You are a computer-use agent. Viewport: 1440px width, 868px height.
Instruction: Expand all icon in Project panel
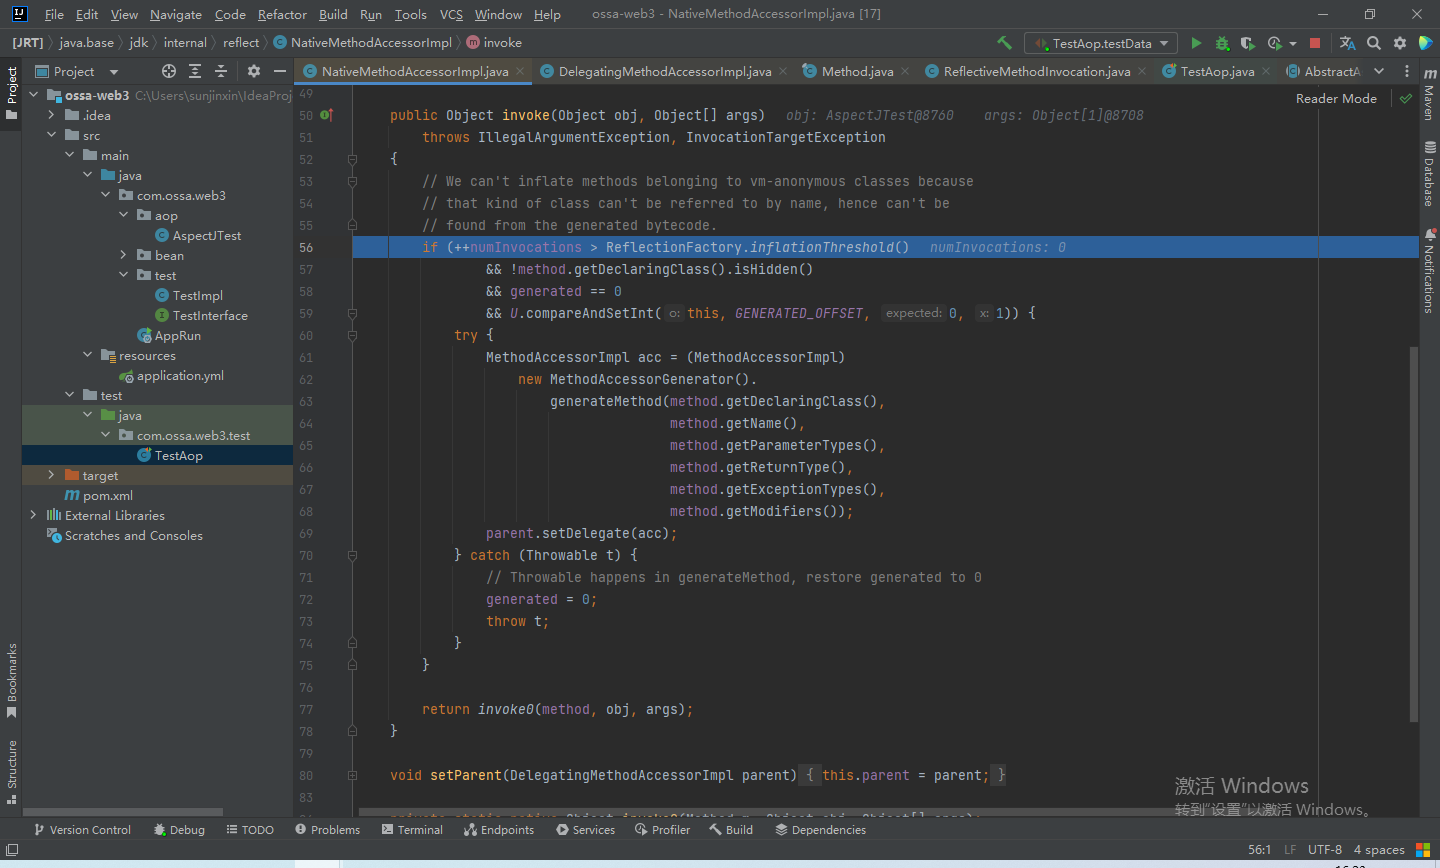coord(195,71)
